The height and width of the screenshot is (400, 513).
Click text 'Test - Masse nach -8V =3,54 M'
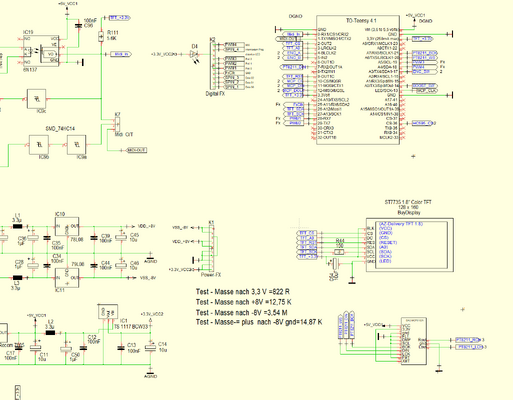[242, 312]
